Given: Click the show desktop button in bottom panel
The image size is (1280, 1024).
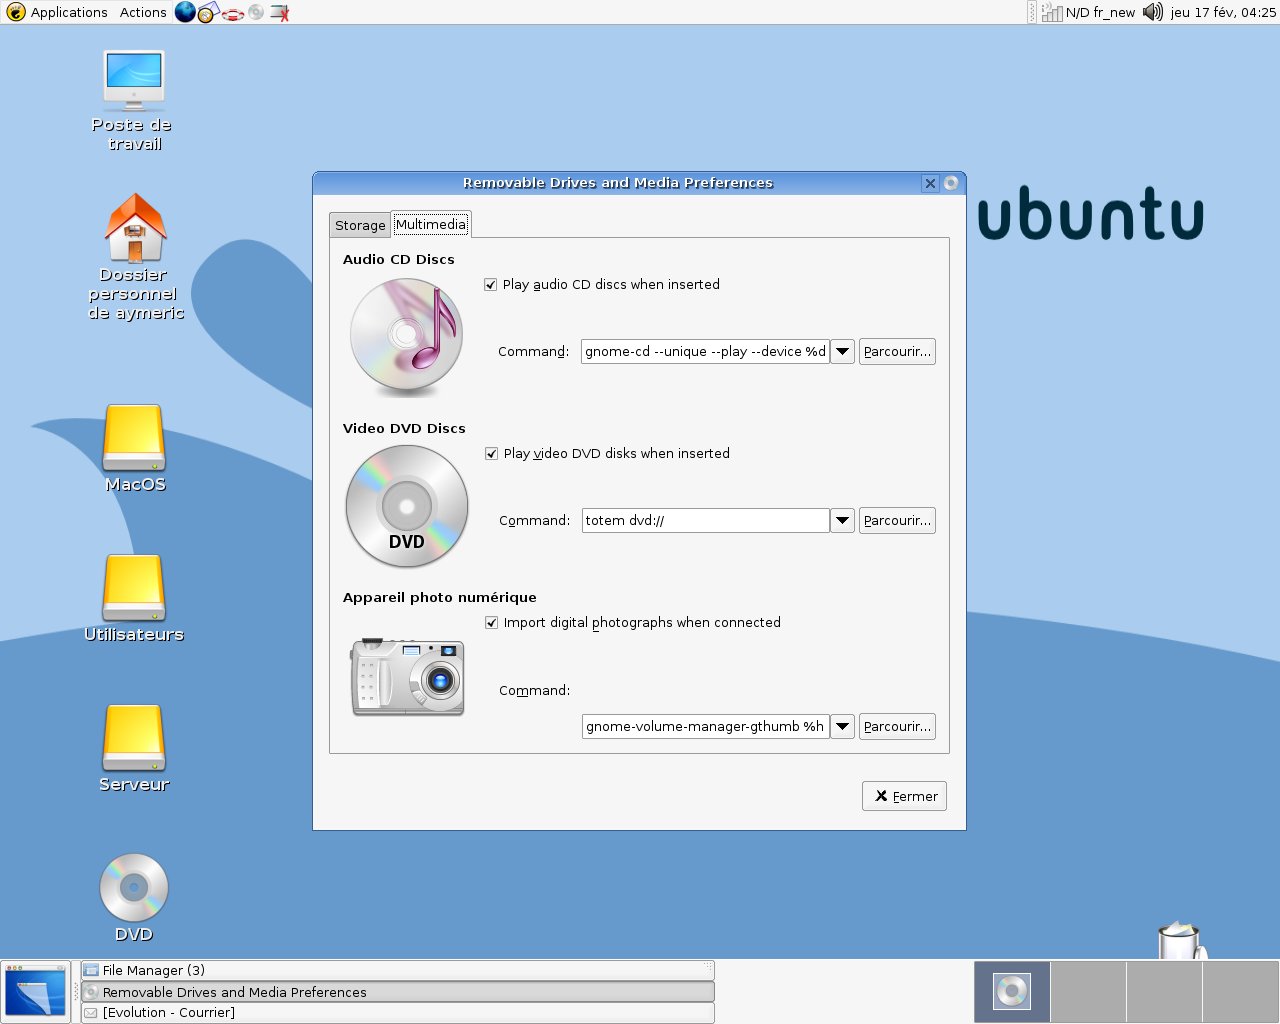Looking at the screenshot, I should click(36, 992).
